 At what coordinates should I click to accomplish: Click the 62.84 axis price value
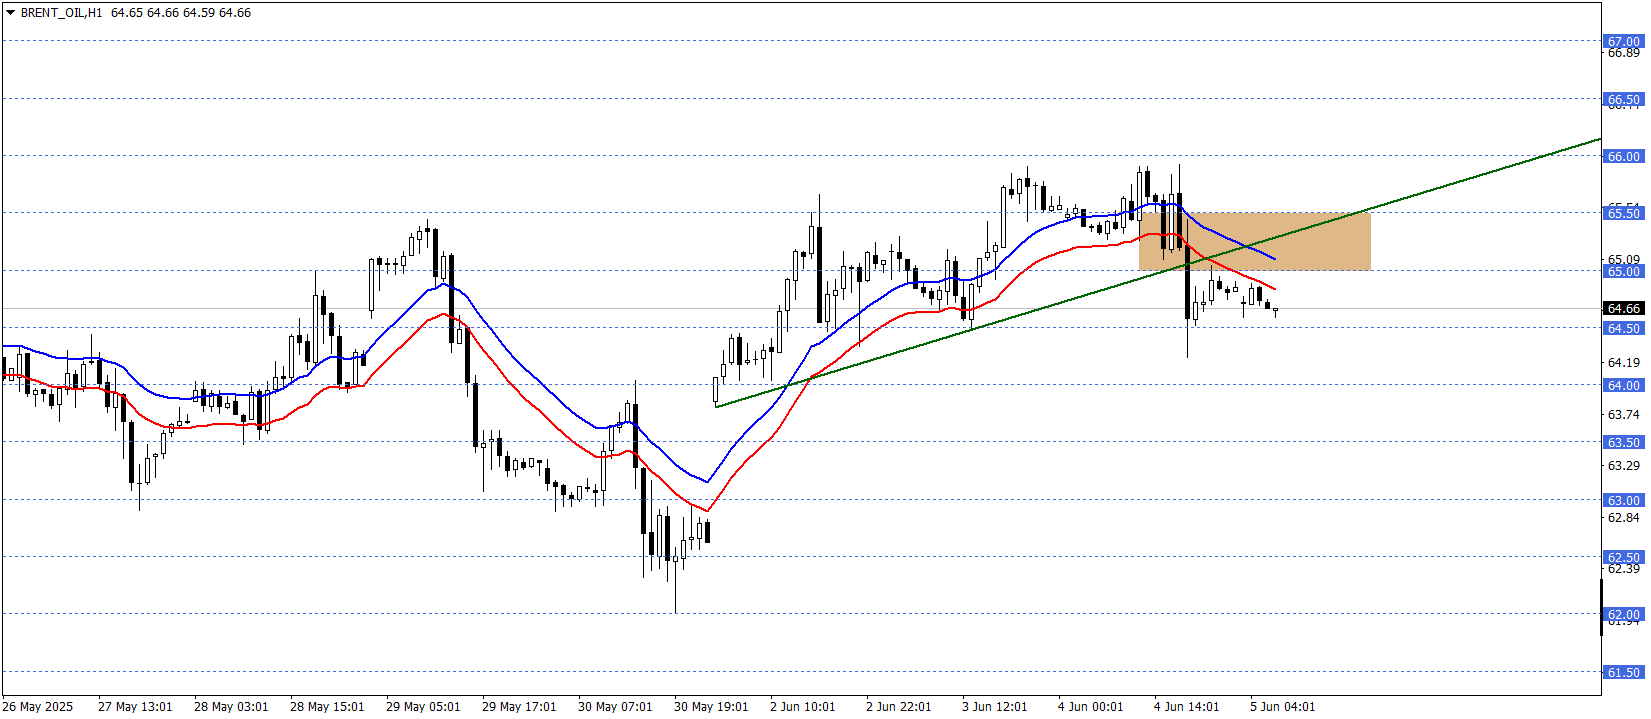(x=1624, y=517)
